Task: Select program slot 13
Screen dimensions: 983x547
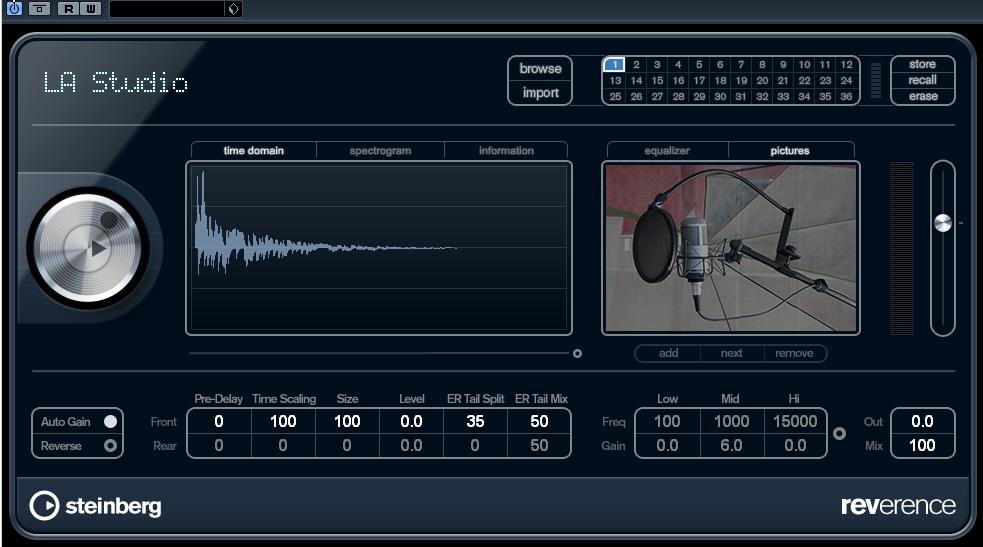Action: [x=615, y=81]
